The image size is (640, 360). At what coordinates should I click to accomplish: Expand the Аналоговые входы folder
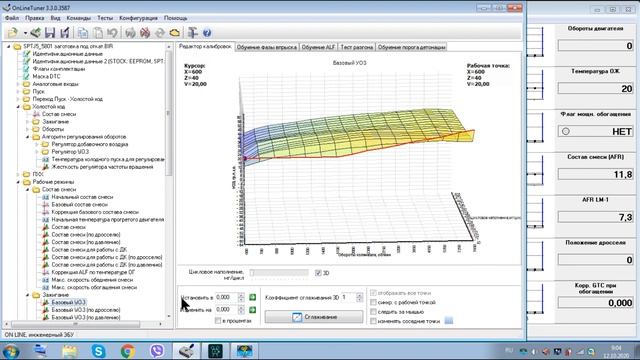[x=18, y=84]
